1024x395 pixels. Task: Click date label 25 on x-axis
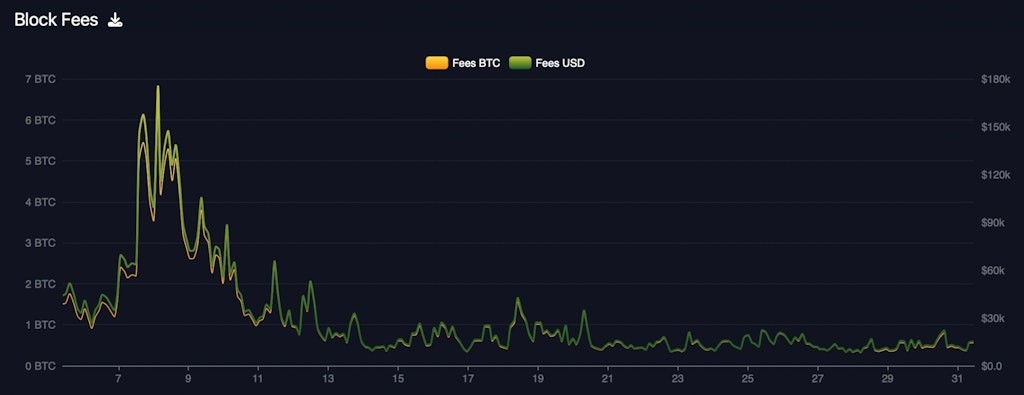[748, 379]
